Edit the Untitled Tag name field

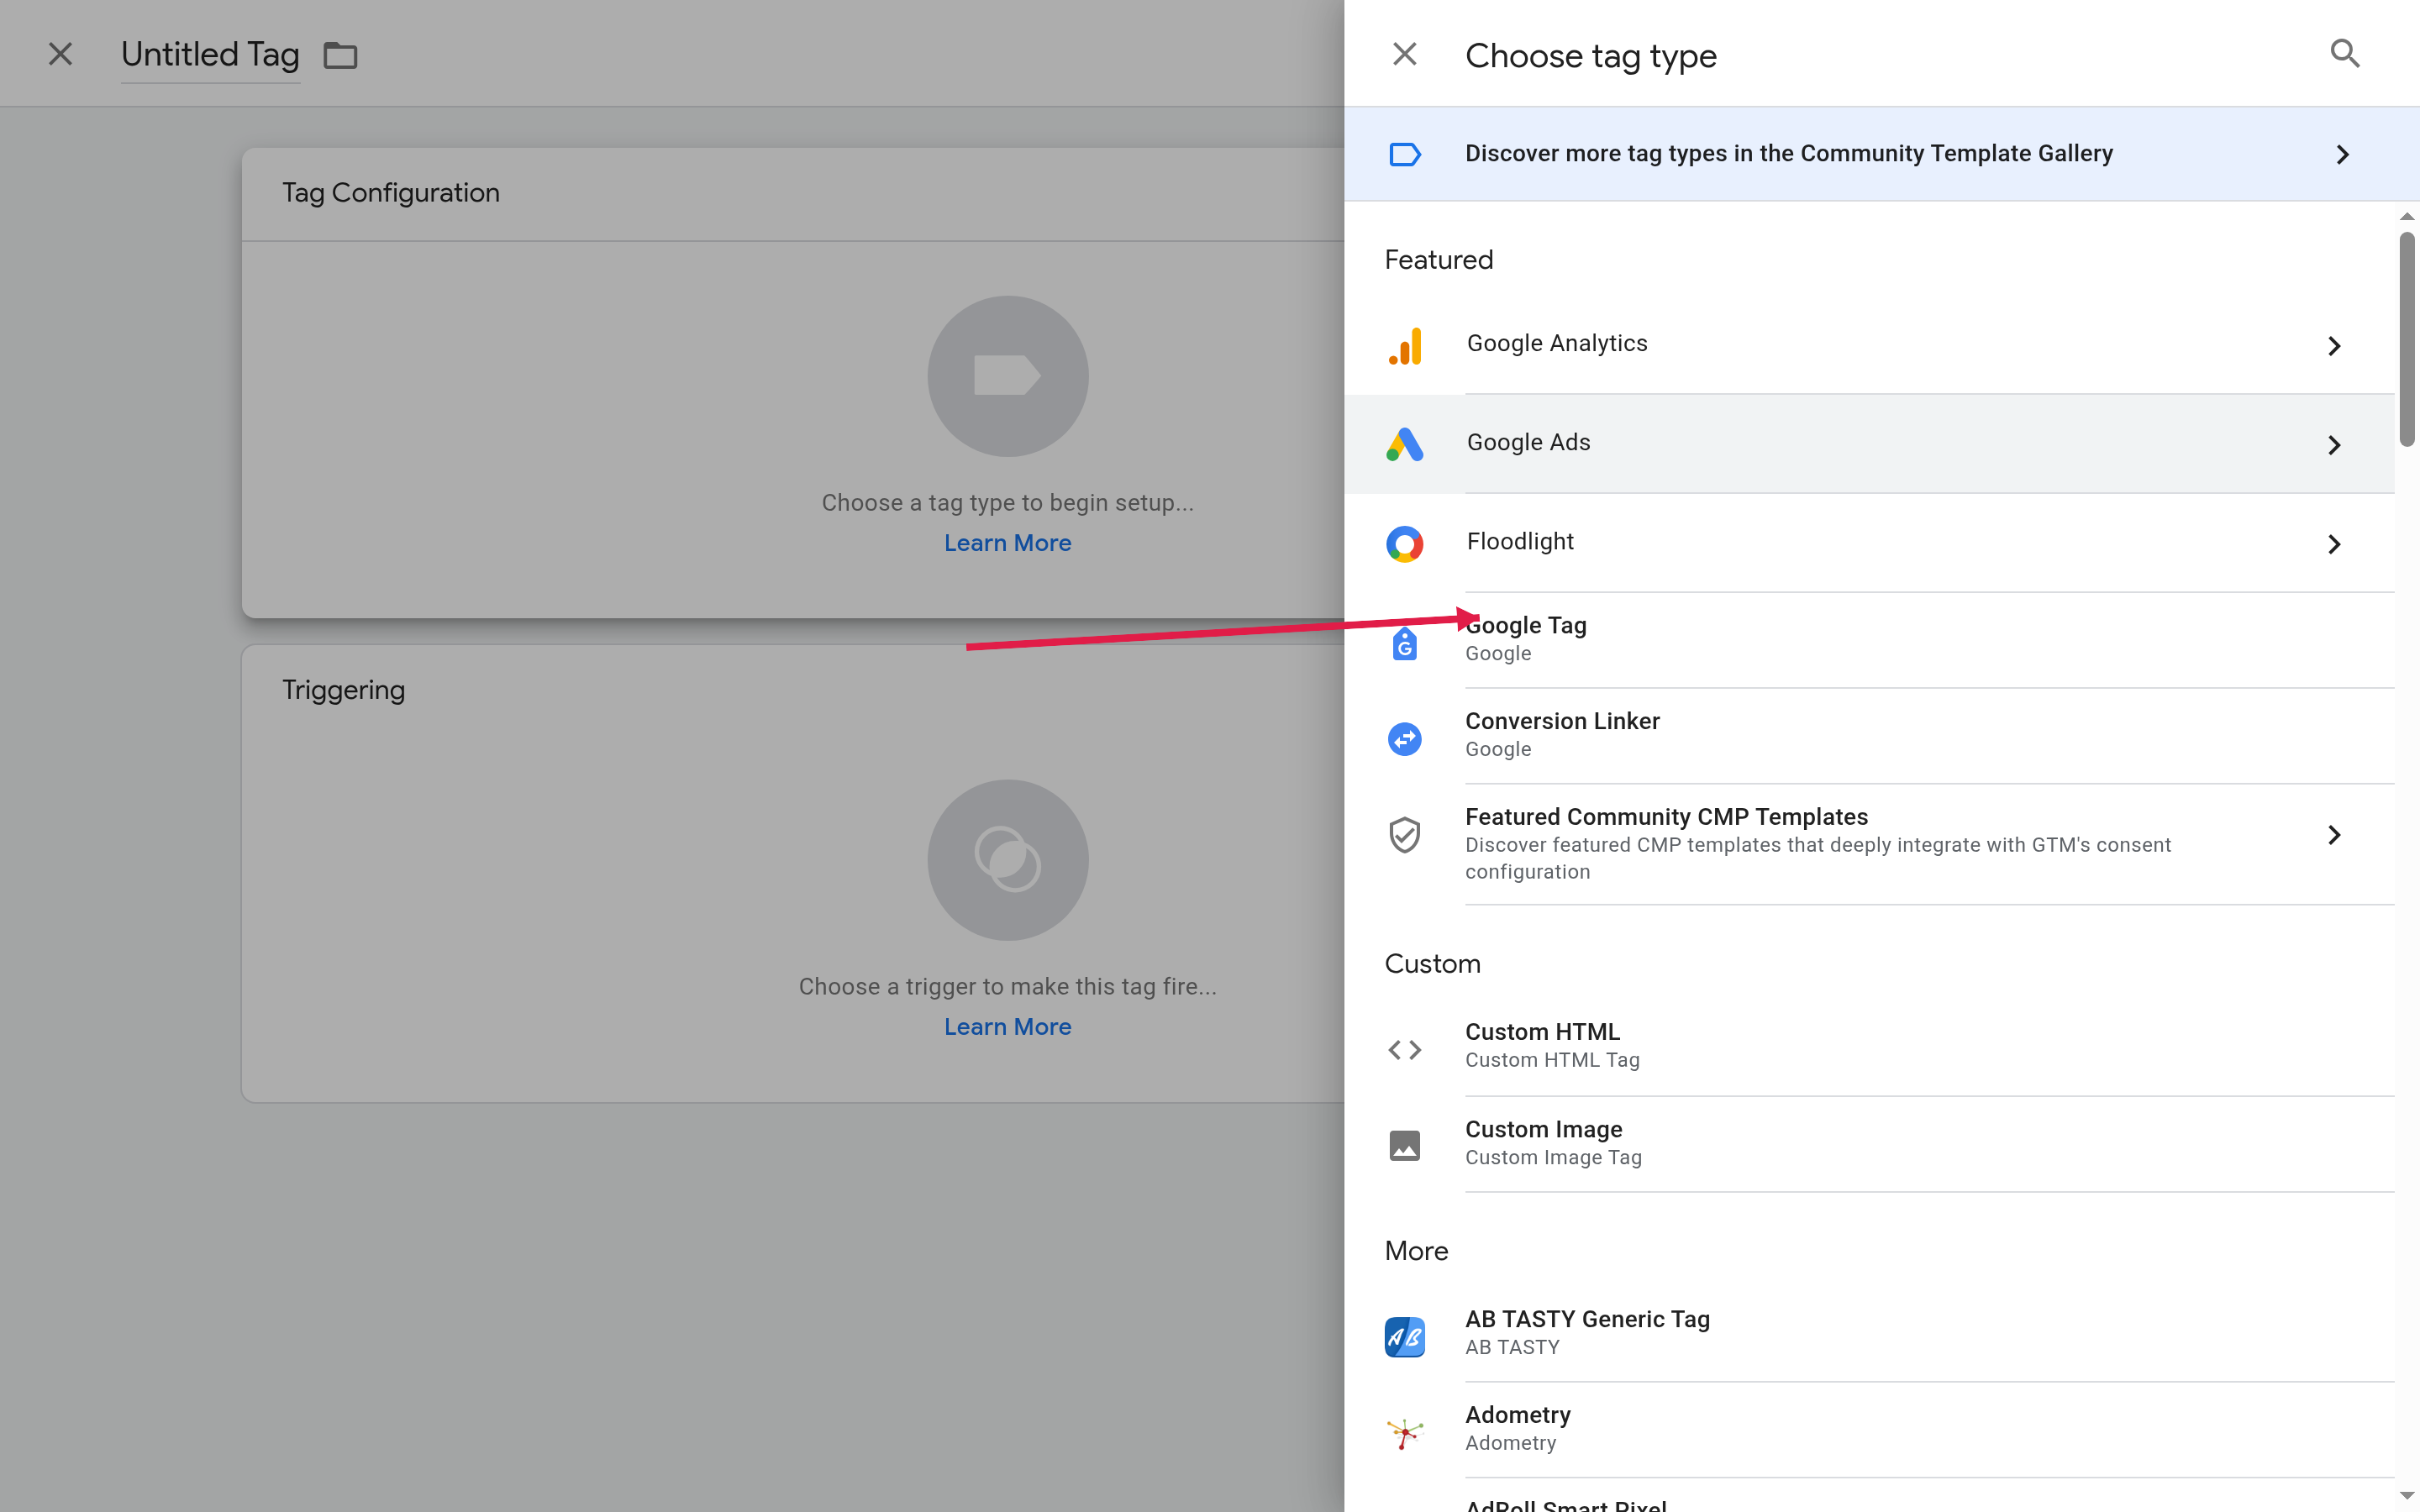point(210,55)
